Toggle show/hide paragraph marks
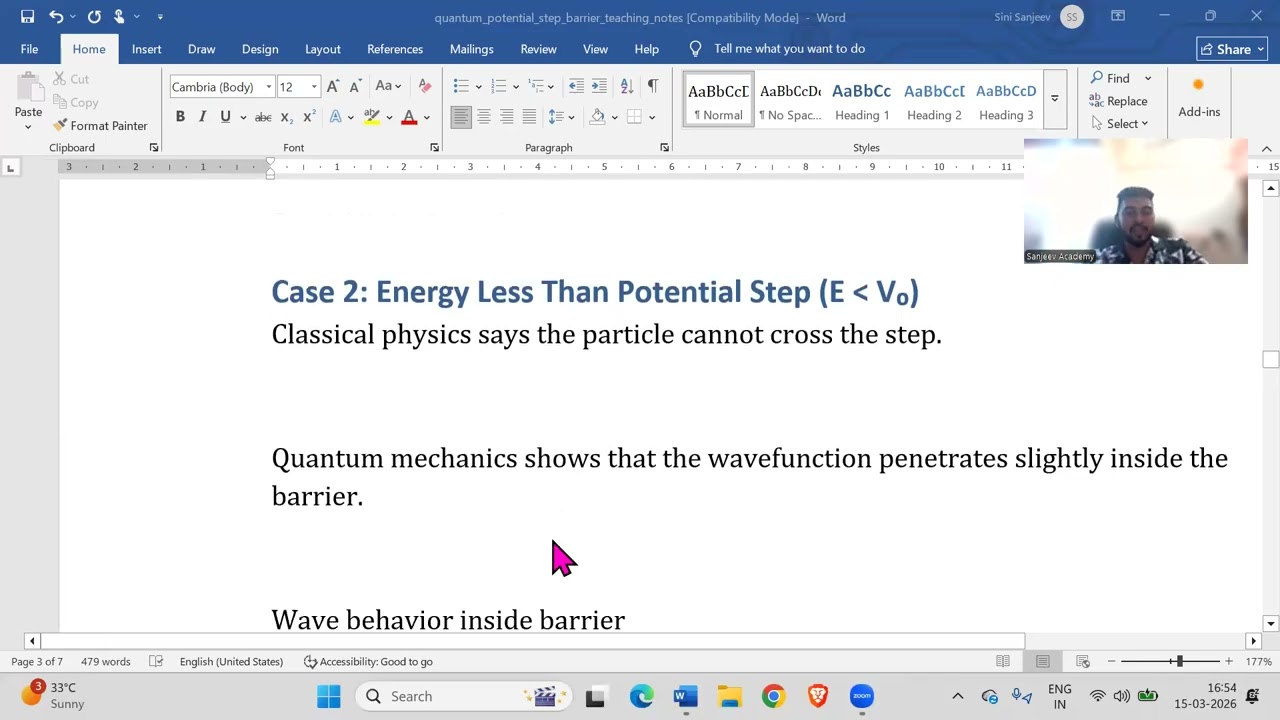Viewport: 1280px width, 720px height. click(653, 87)
